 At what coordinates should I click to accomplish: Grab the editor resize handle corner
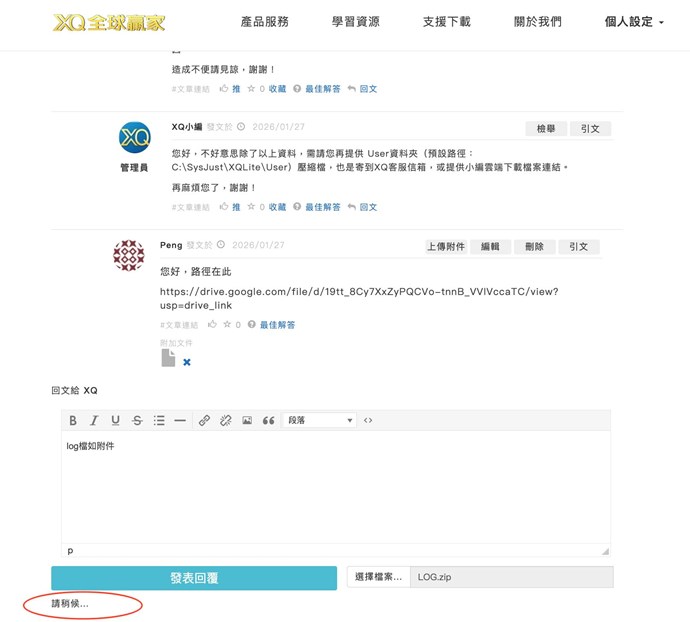coord(606,551)
